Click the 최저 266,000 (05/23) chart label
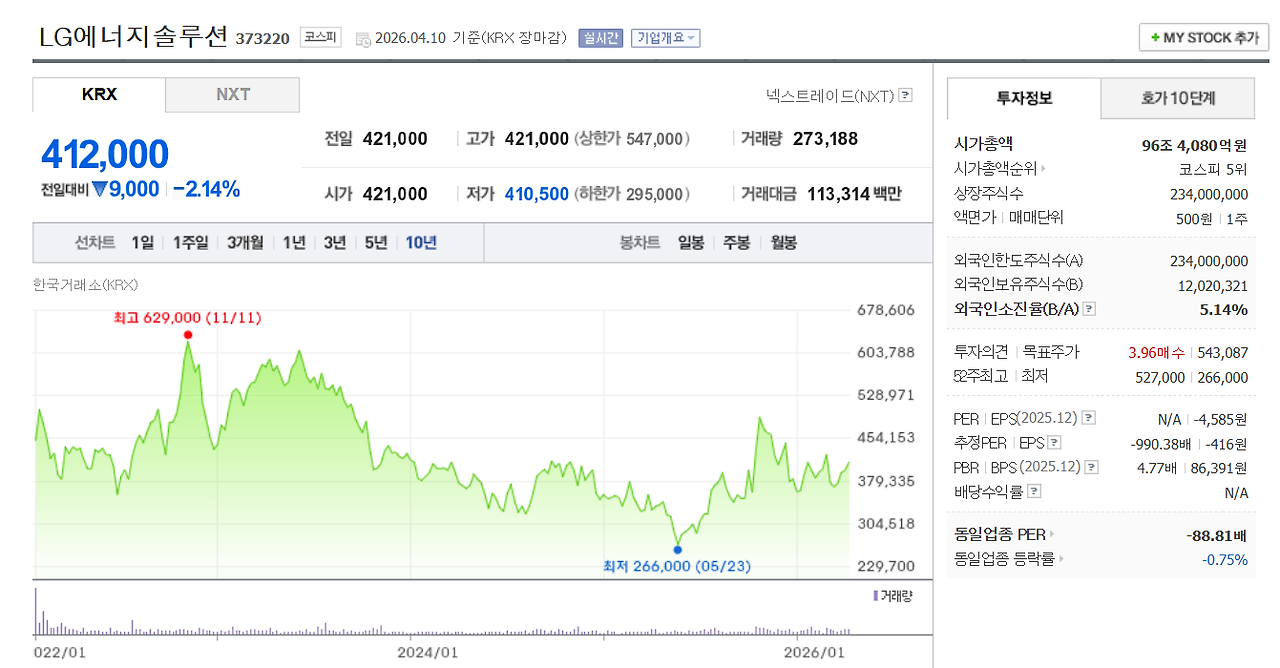Image resolution: width=1280 pixels, height=668 pixels. 677,566
